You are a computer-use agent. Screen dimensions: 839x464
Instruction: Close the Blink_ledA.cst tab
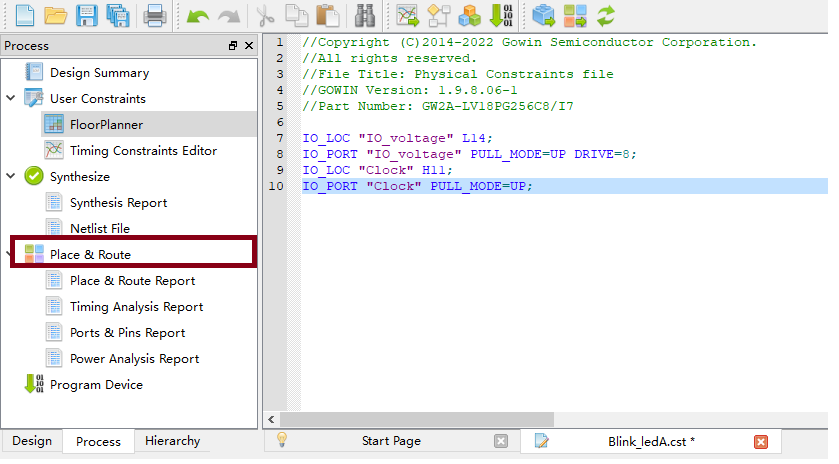761,442
